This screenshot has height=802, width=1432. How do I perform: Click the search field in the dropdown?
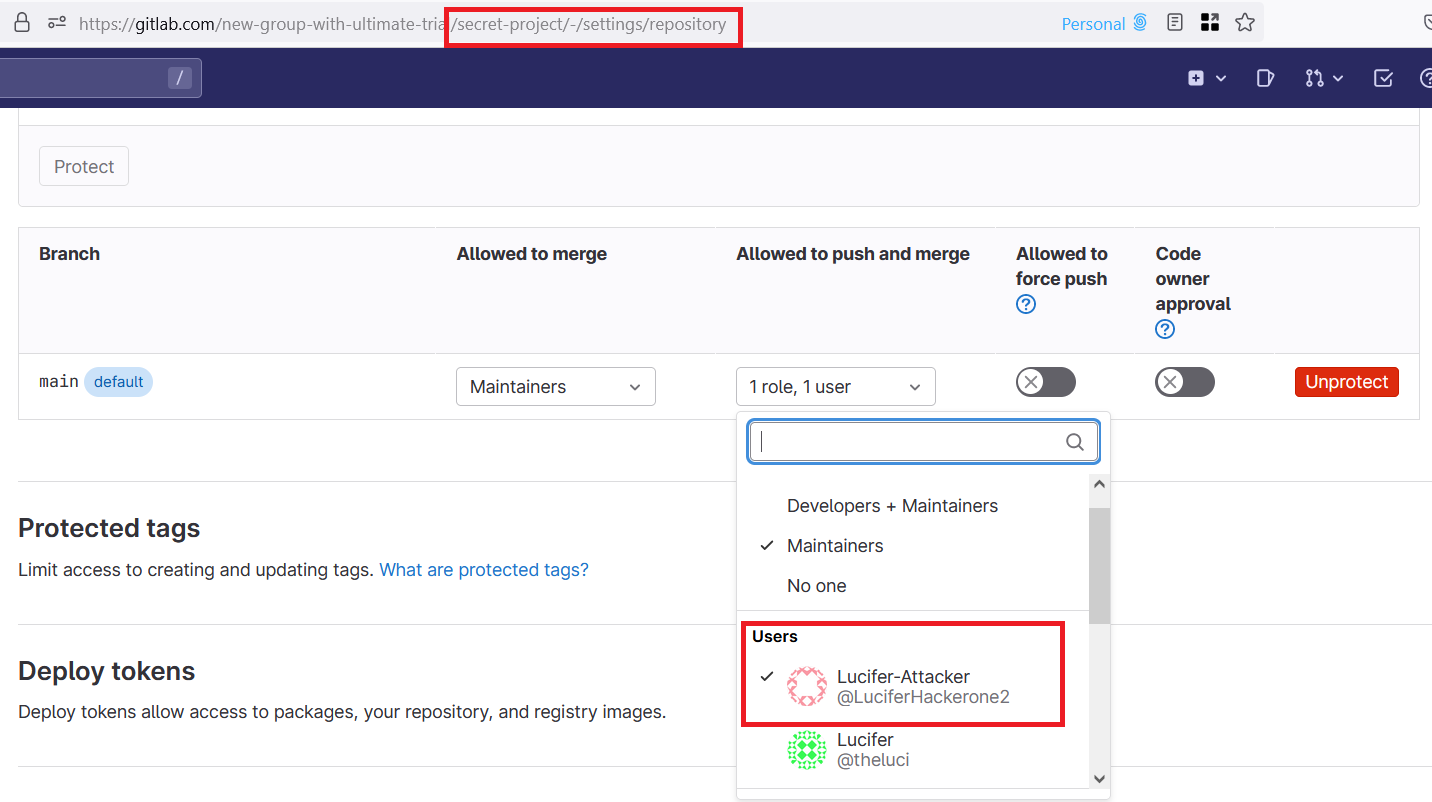coord(910,442)
